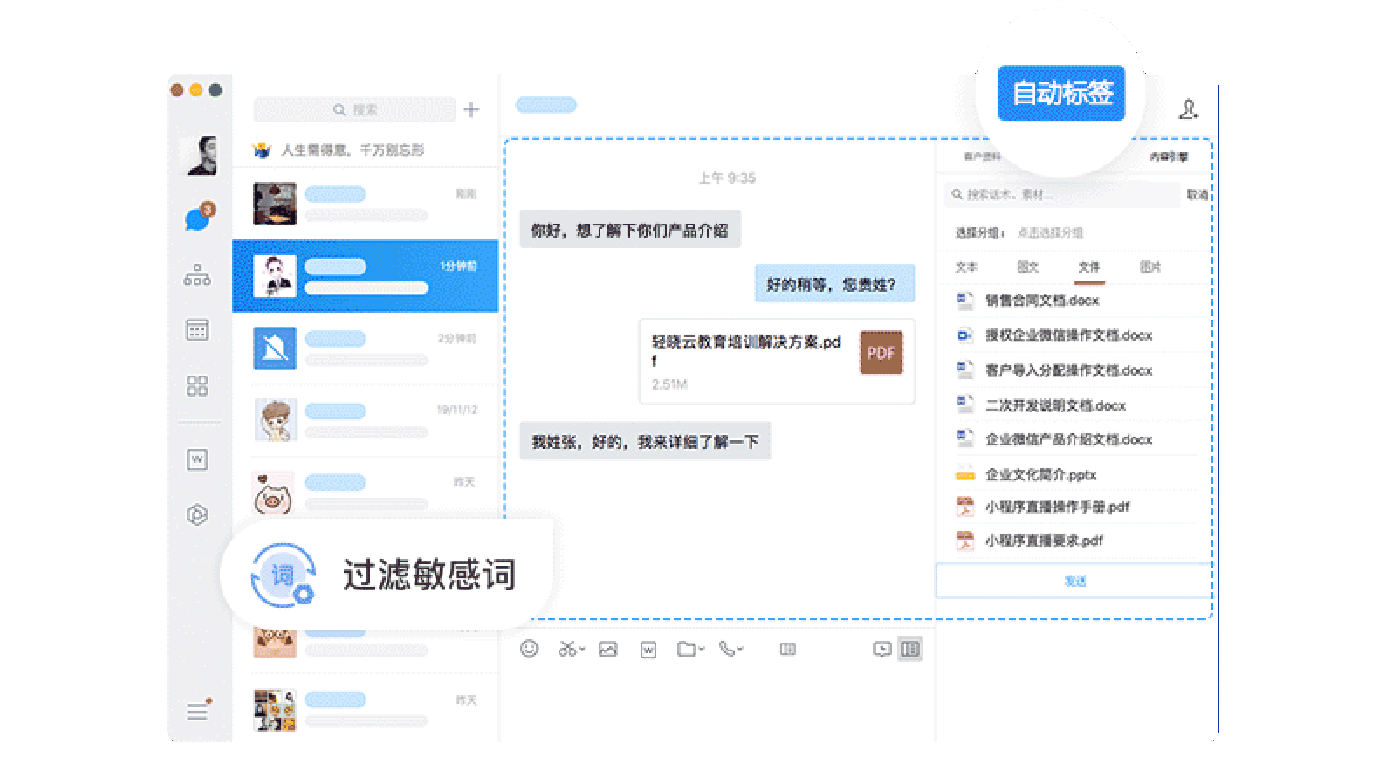Image resolution: width=1386 pixels, height=768 pixels.
Task: Open the screenshot scissors tool
Action: point(567,649)
